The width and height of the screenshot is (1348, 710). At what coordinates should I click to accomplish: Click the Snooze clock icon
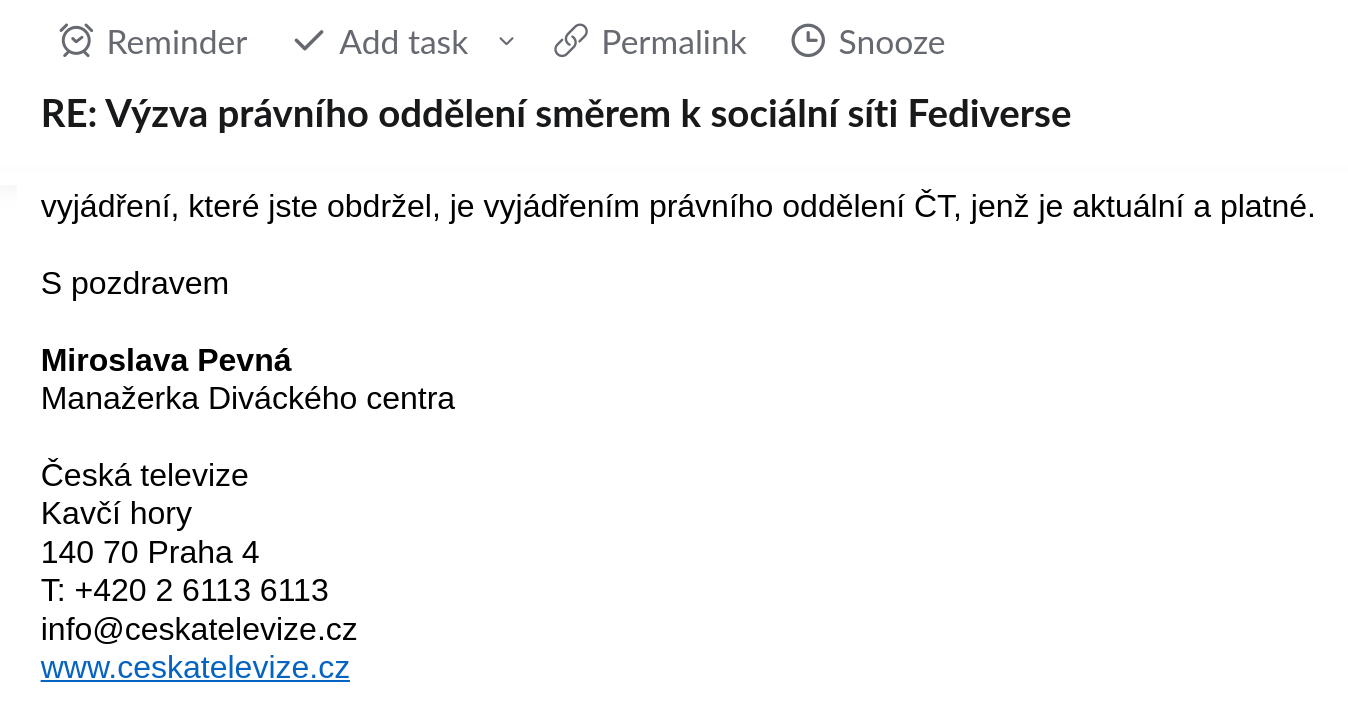pos(808,41)
